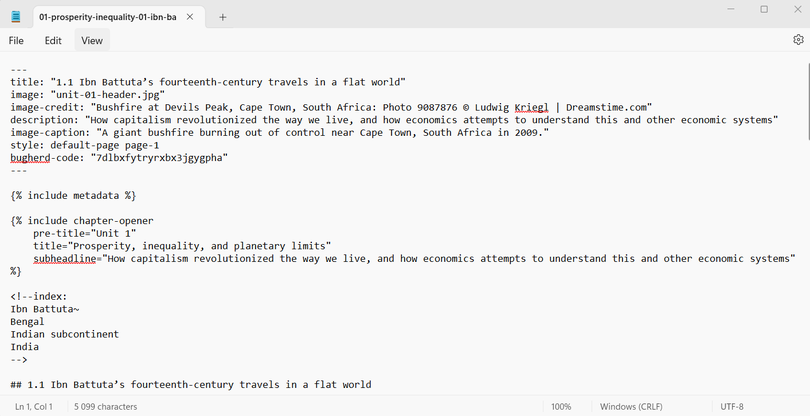Image resolution: width=810 pixels, height=416 pixels.
Task: Close the Notepad window
Action: click(x=797, y=10)
